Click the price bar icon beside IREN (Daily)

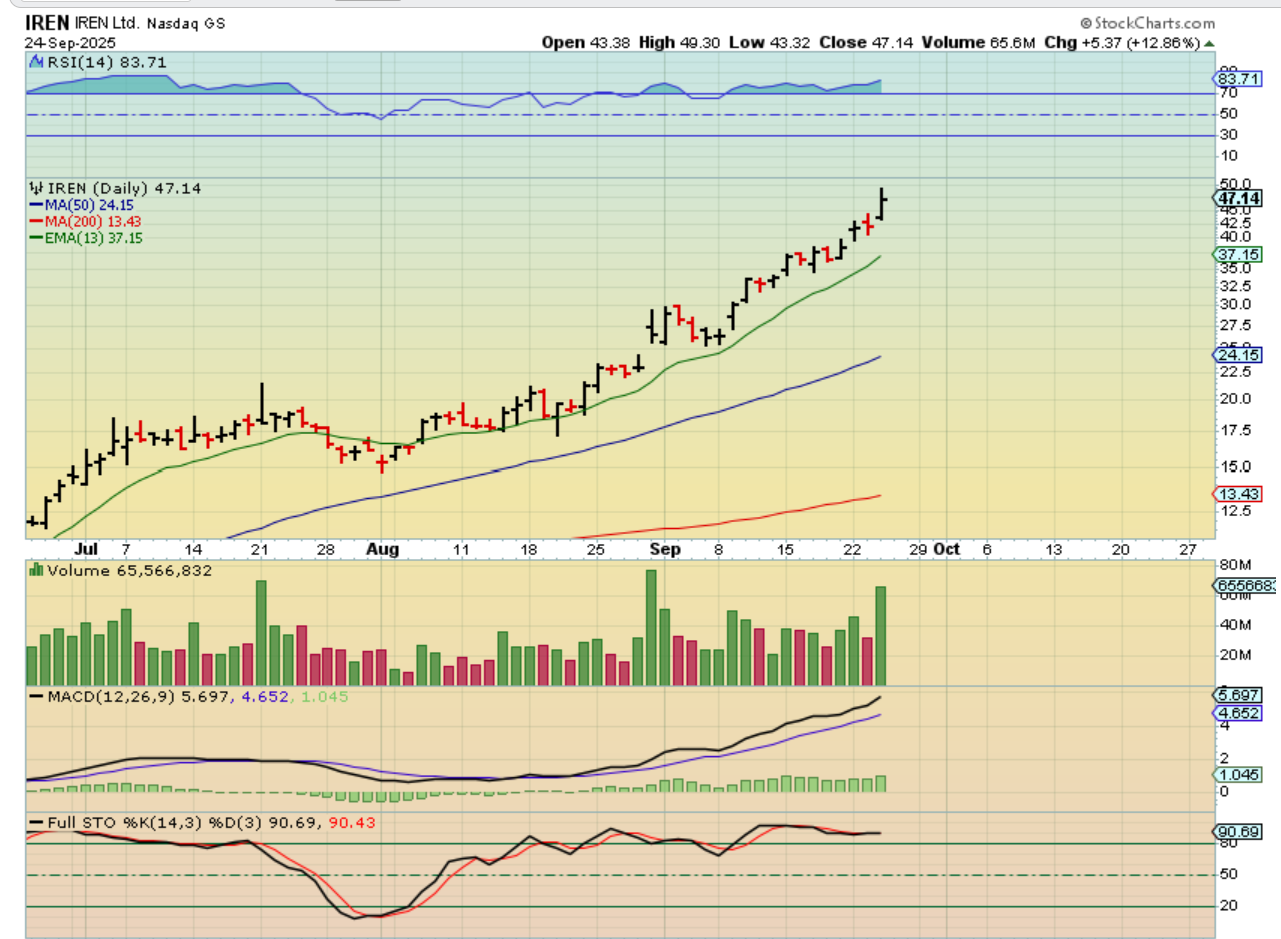click(x=34, y=187)
